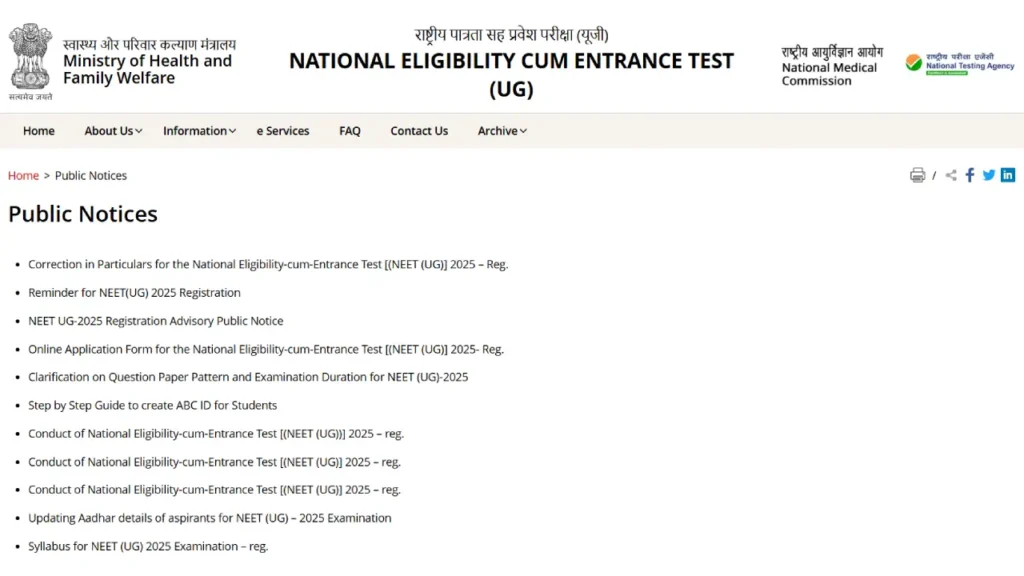Viewport: 1024px width, 576px height.
Task: Share page via the LinkedIn icon
Action: [1008, 174]
